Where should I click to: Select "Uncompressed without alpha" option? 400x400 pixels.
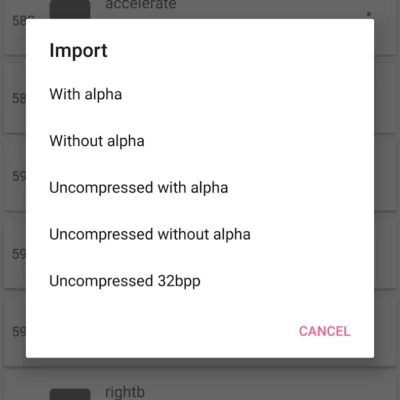click(x=200, y=234)
